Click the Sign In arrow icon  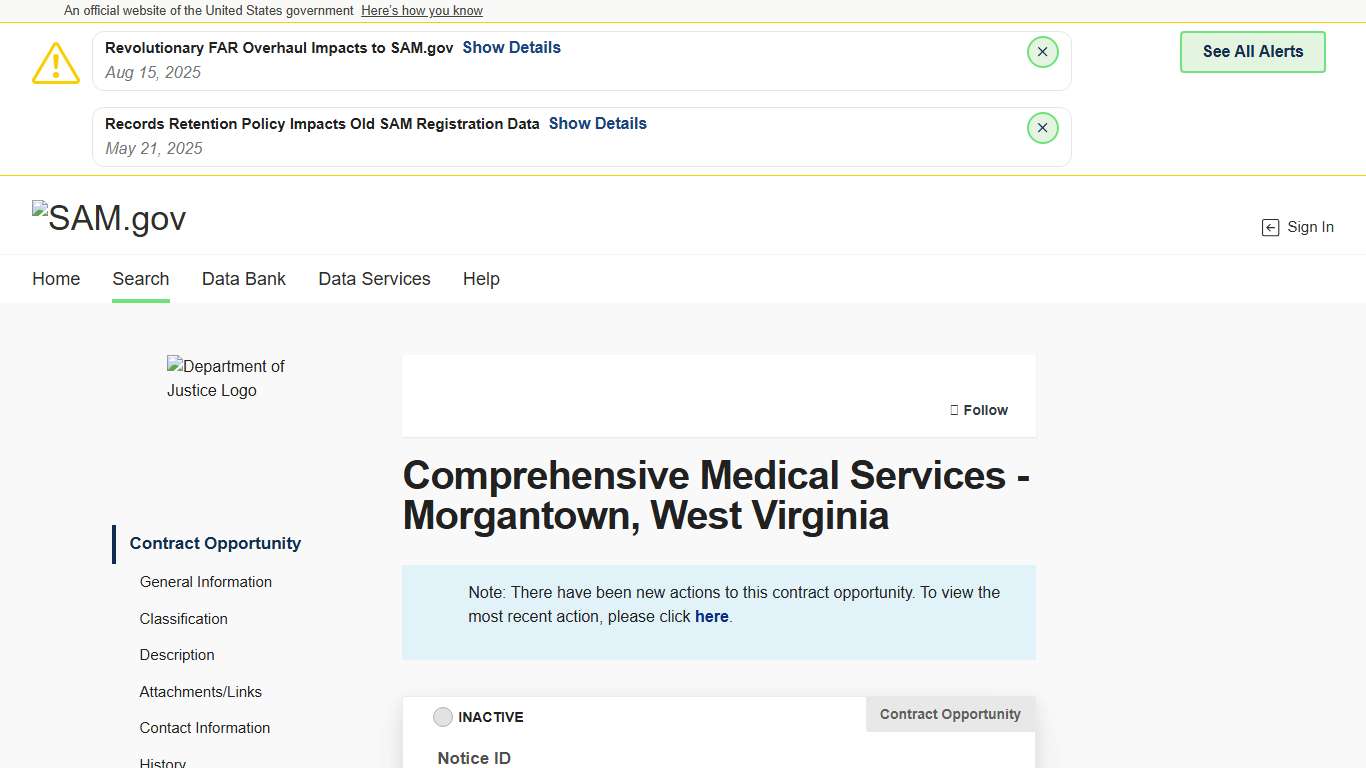pos(1270,228)
